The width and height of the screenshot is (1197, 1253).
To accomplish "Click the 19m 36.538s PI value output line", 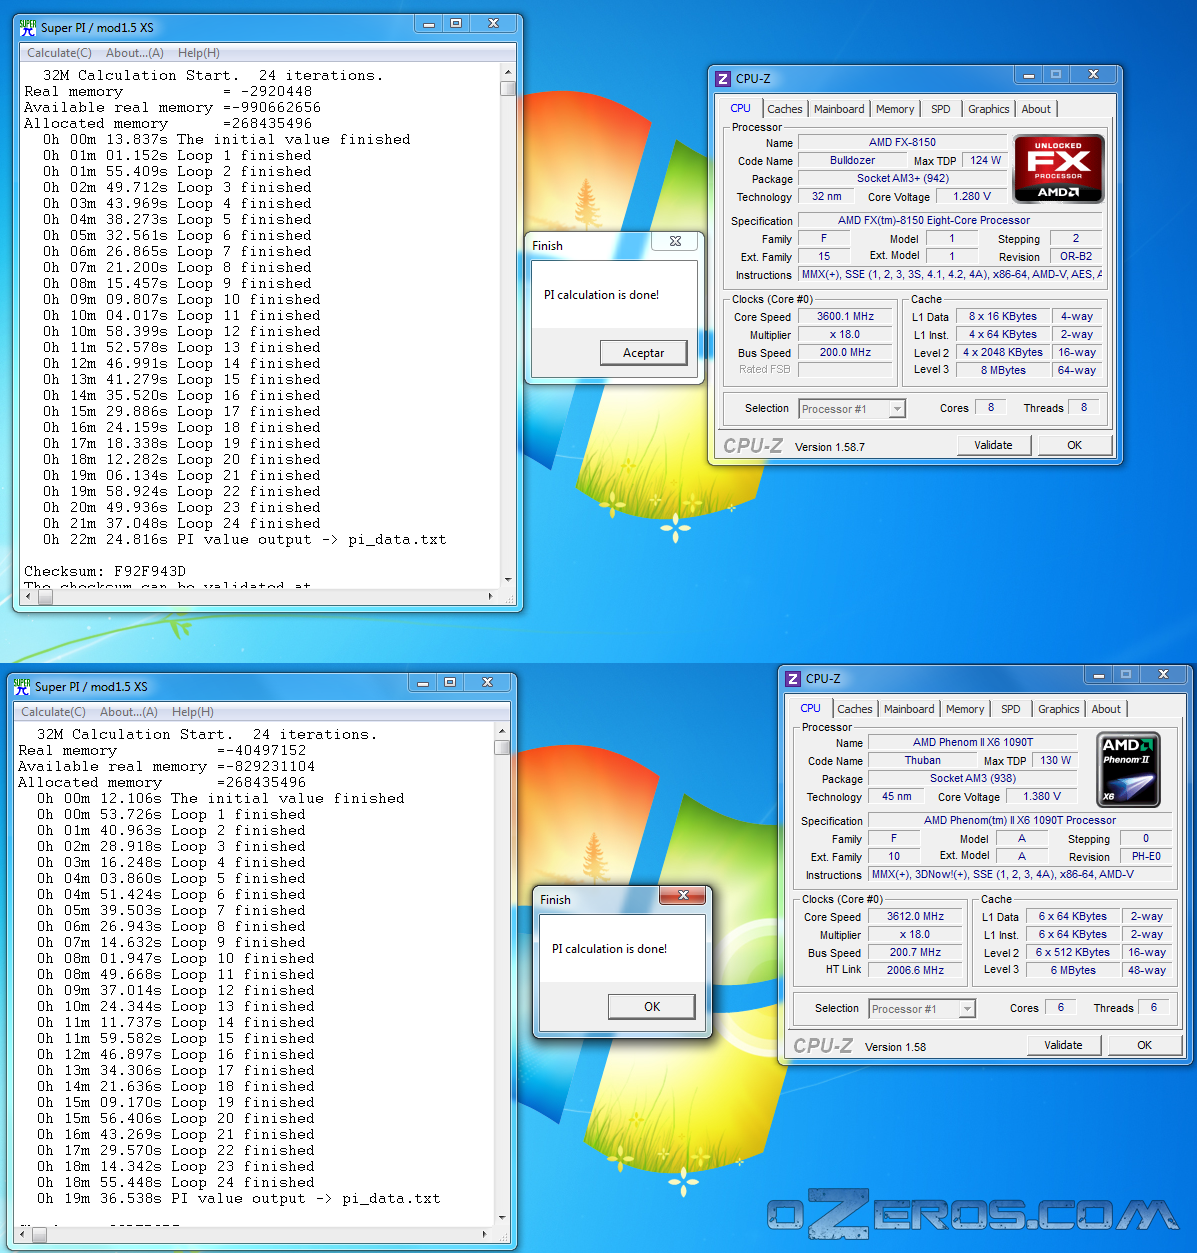I will pos(238,1199).
